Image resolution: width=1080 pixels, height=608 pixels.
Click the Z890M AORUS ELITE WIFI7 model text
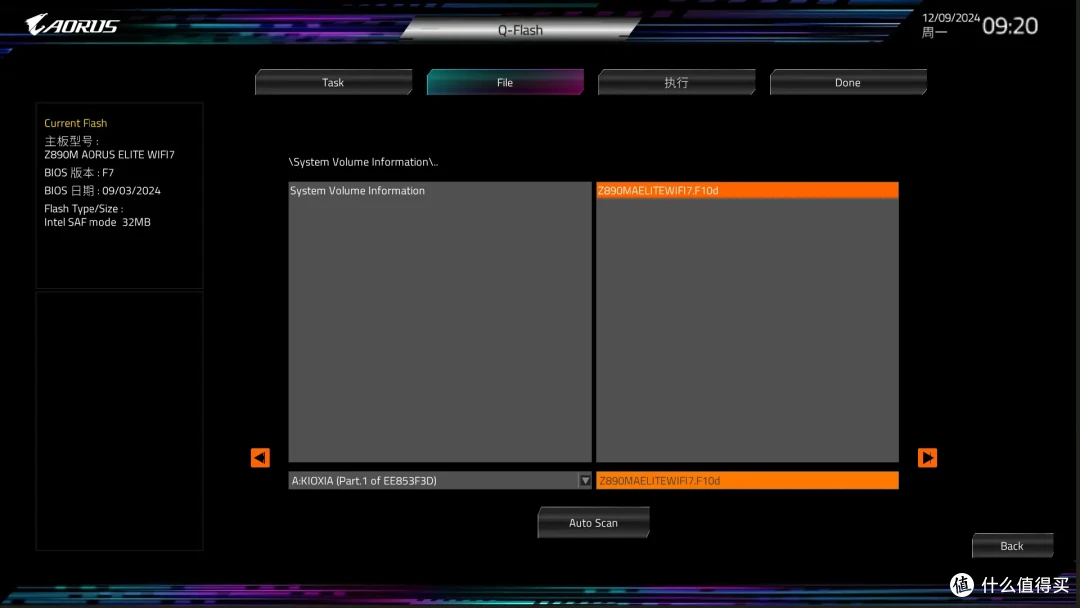coord(110,155)
